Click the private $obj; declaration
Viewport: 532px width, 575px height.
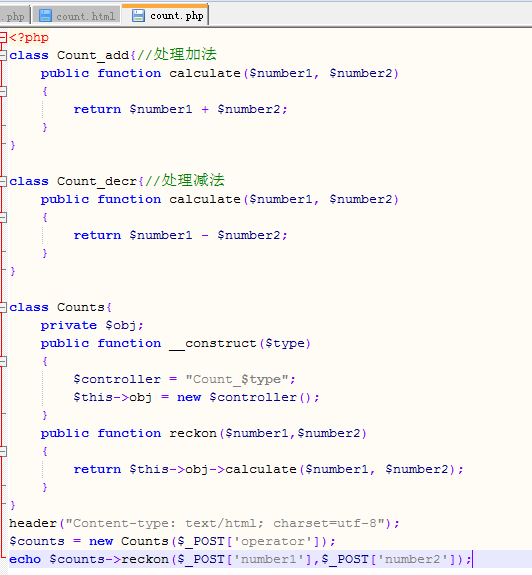(x=92, y=325)
